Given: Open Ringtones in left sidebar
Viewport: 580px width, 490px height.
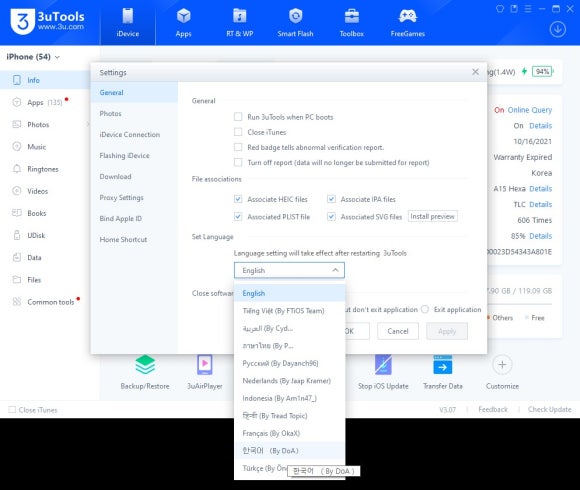Looking at the screenshot, I should (44, 169).
